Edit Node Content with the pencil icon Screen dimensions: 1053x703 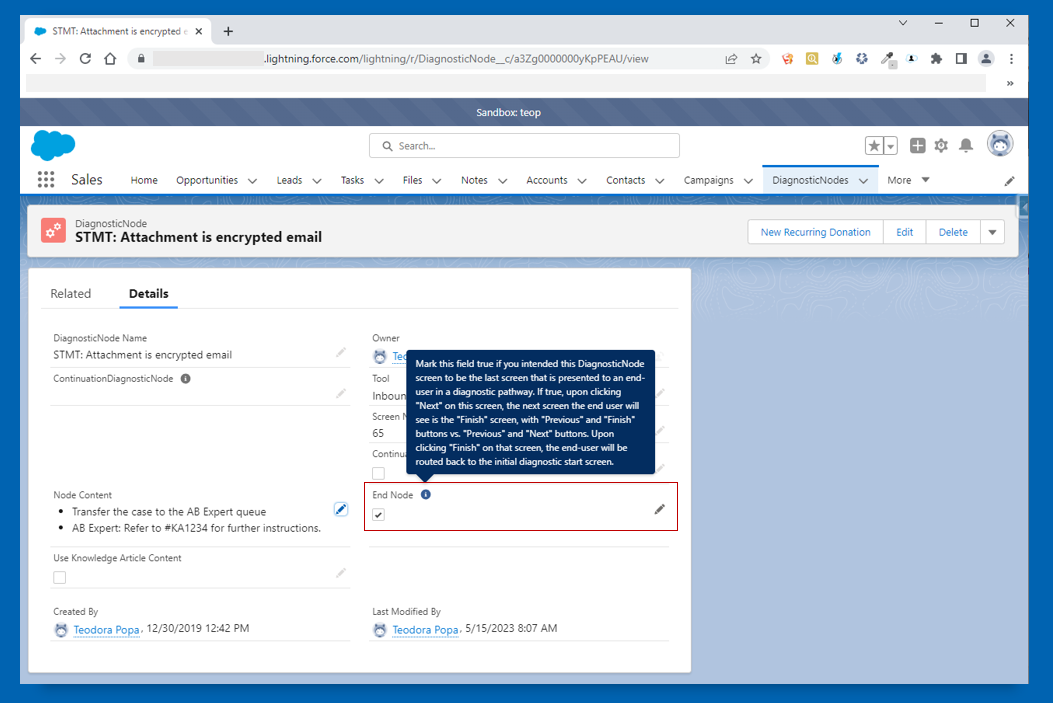341,508
